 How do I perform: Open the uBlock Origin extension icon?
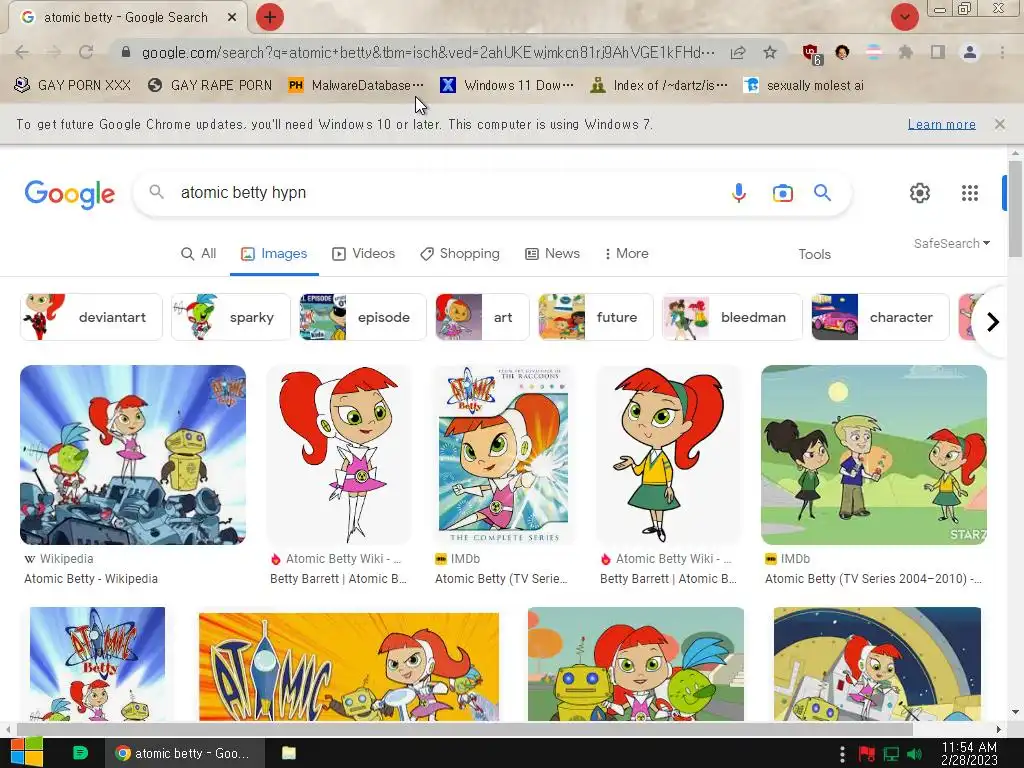pyautogui.click(x=812, y=54)
